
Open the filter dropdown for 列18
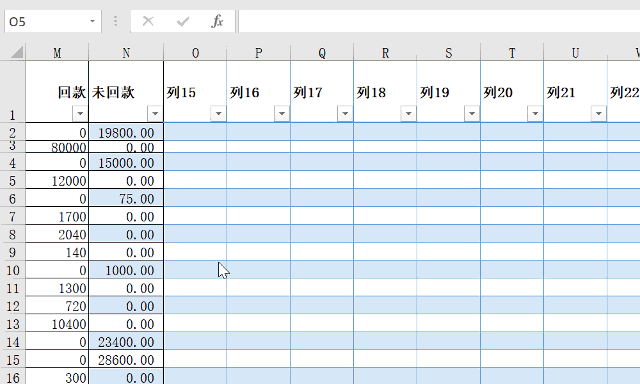409,113
